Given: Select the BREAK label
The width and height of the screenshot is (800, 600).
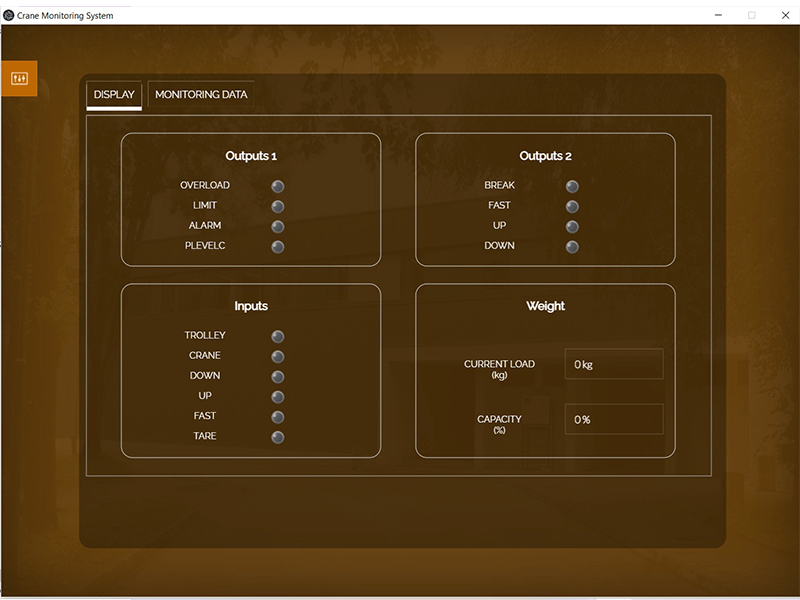Looking at the screenshot, I should click(499, 185).
